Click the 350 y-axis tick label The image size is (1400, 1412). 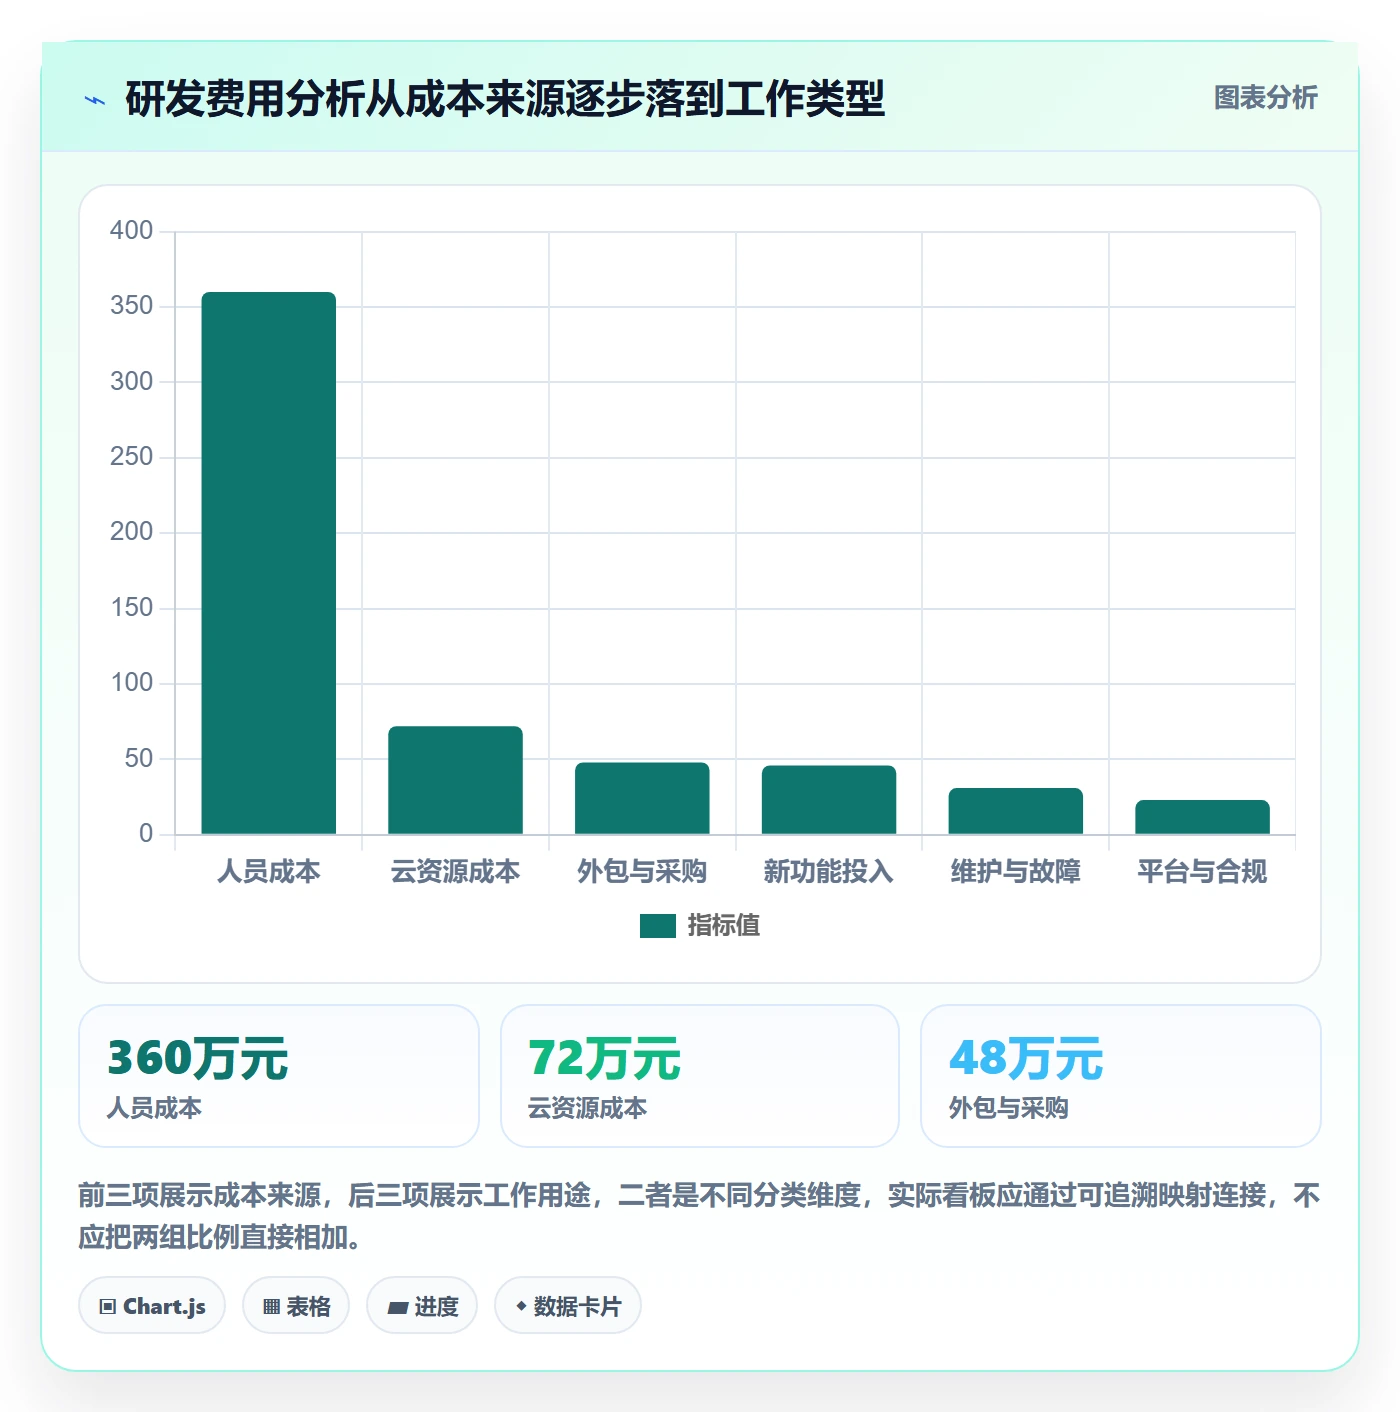pyautogui.click(x=131, y=306)
